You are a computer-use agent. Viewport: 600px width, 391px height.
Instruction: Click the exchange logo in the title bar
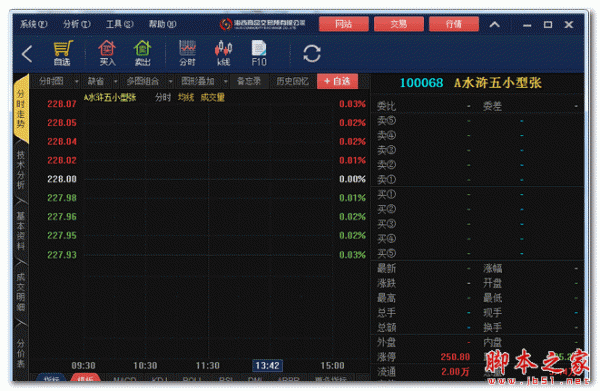point(262,24)
